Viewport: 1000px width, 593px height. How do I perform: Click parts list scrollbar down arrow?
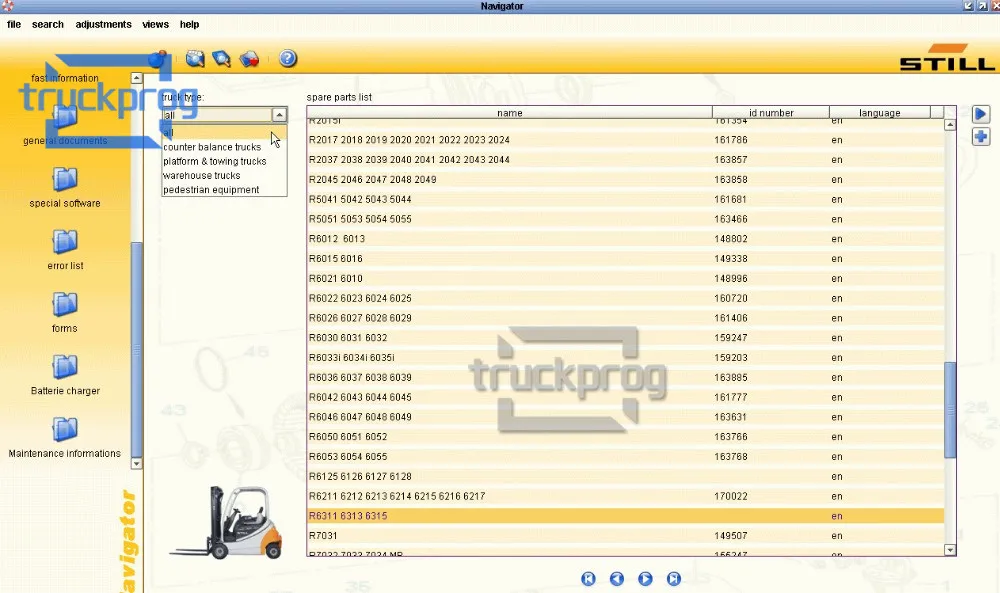point(950,550)
